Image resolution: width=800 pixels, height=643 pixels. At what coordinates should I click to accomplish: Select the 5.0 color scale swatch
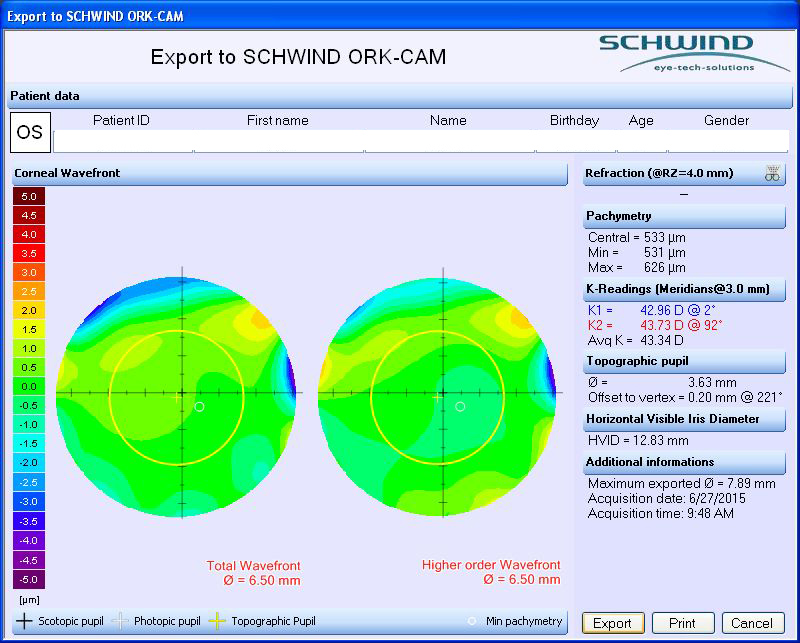pos(29,196)
